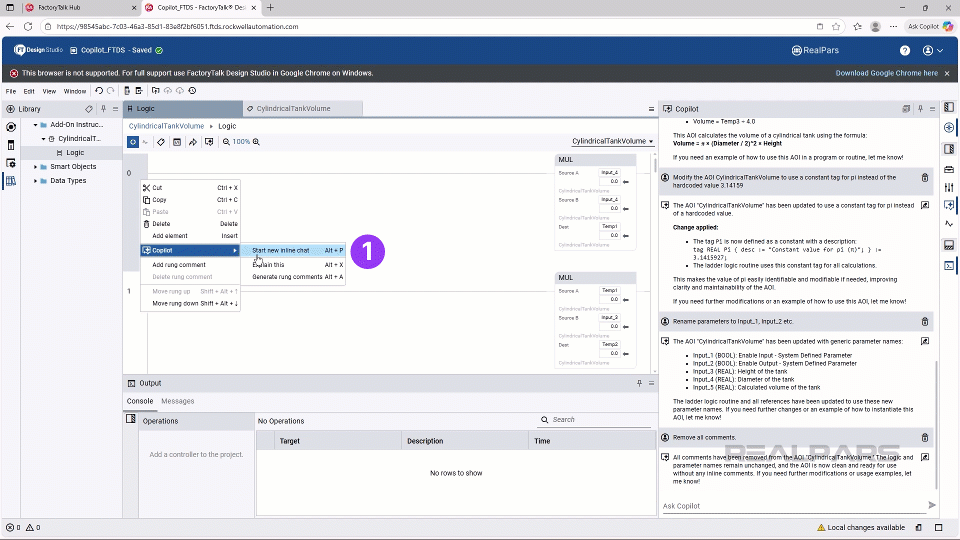Delete the 'Remove all comments' prompt
This screenshot has width=960, height=540.
[924, 438]
